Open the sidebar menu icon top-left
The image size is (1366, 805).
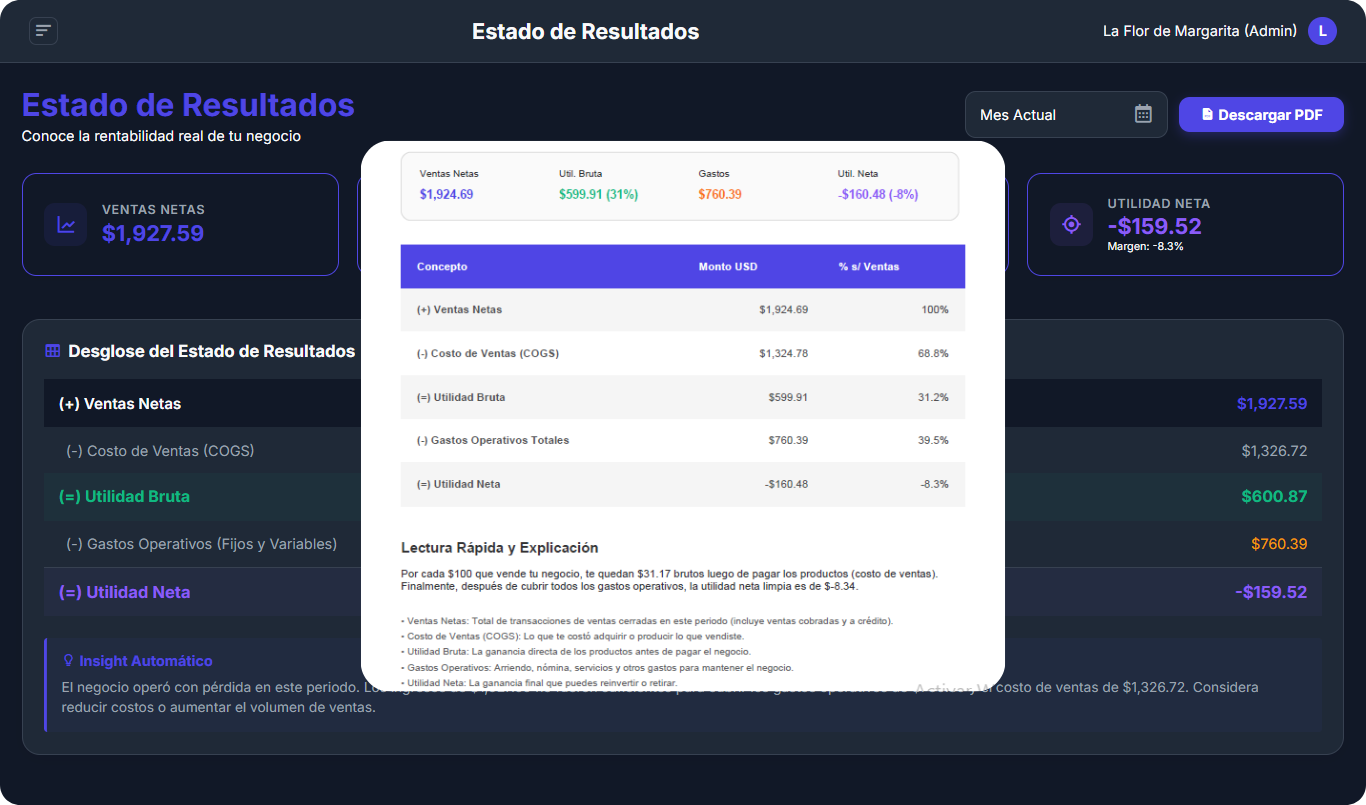(x=43, y=31)
